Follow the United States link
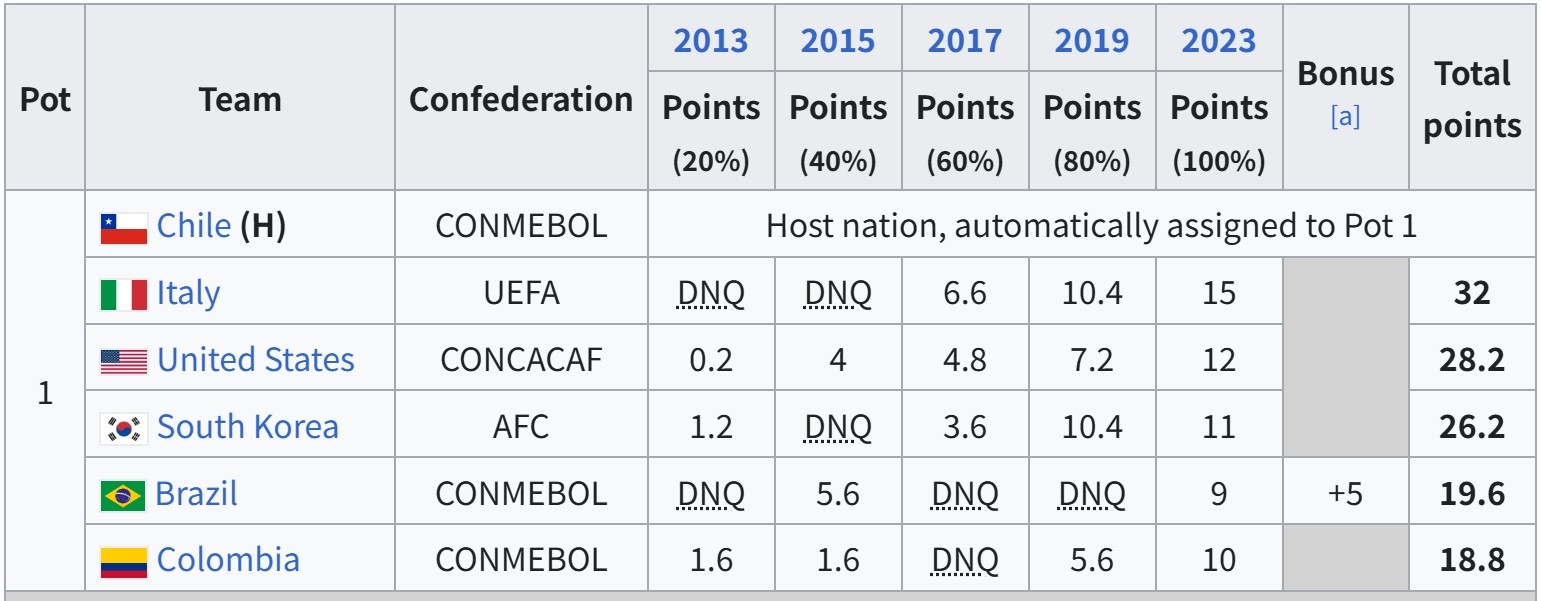 [256, 360]
